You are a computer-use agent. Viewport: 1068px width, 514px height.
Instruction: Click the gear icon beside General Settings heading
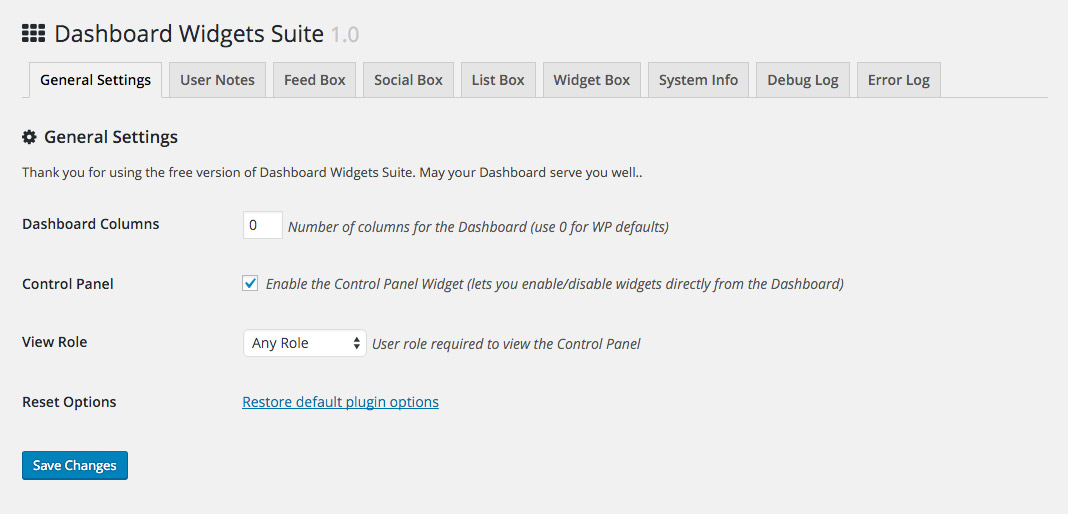(29, 138)
